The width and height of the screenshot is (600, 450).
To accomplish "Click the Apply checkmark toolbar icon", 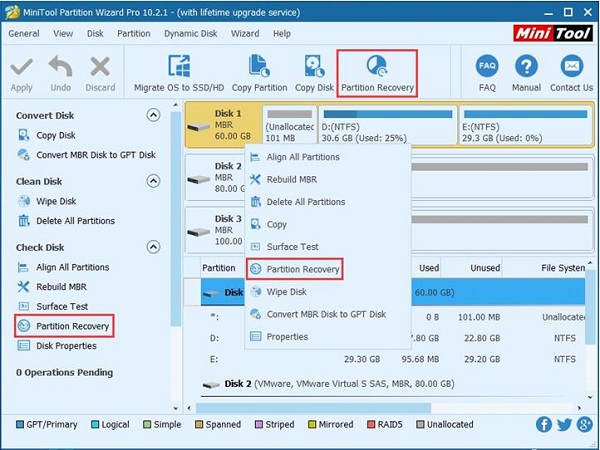I will click(x=21, y=68).
